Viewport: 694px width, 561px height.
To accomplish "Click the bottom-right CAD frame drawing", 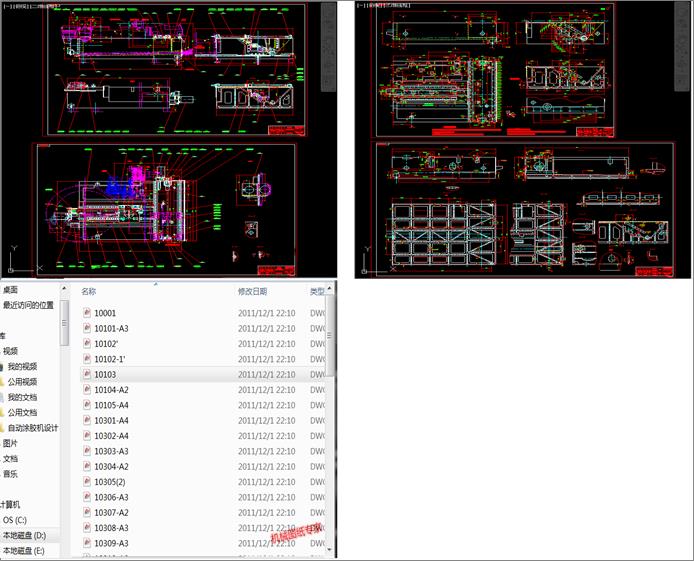I will click(525, 209).
